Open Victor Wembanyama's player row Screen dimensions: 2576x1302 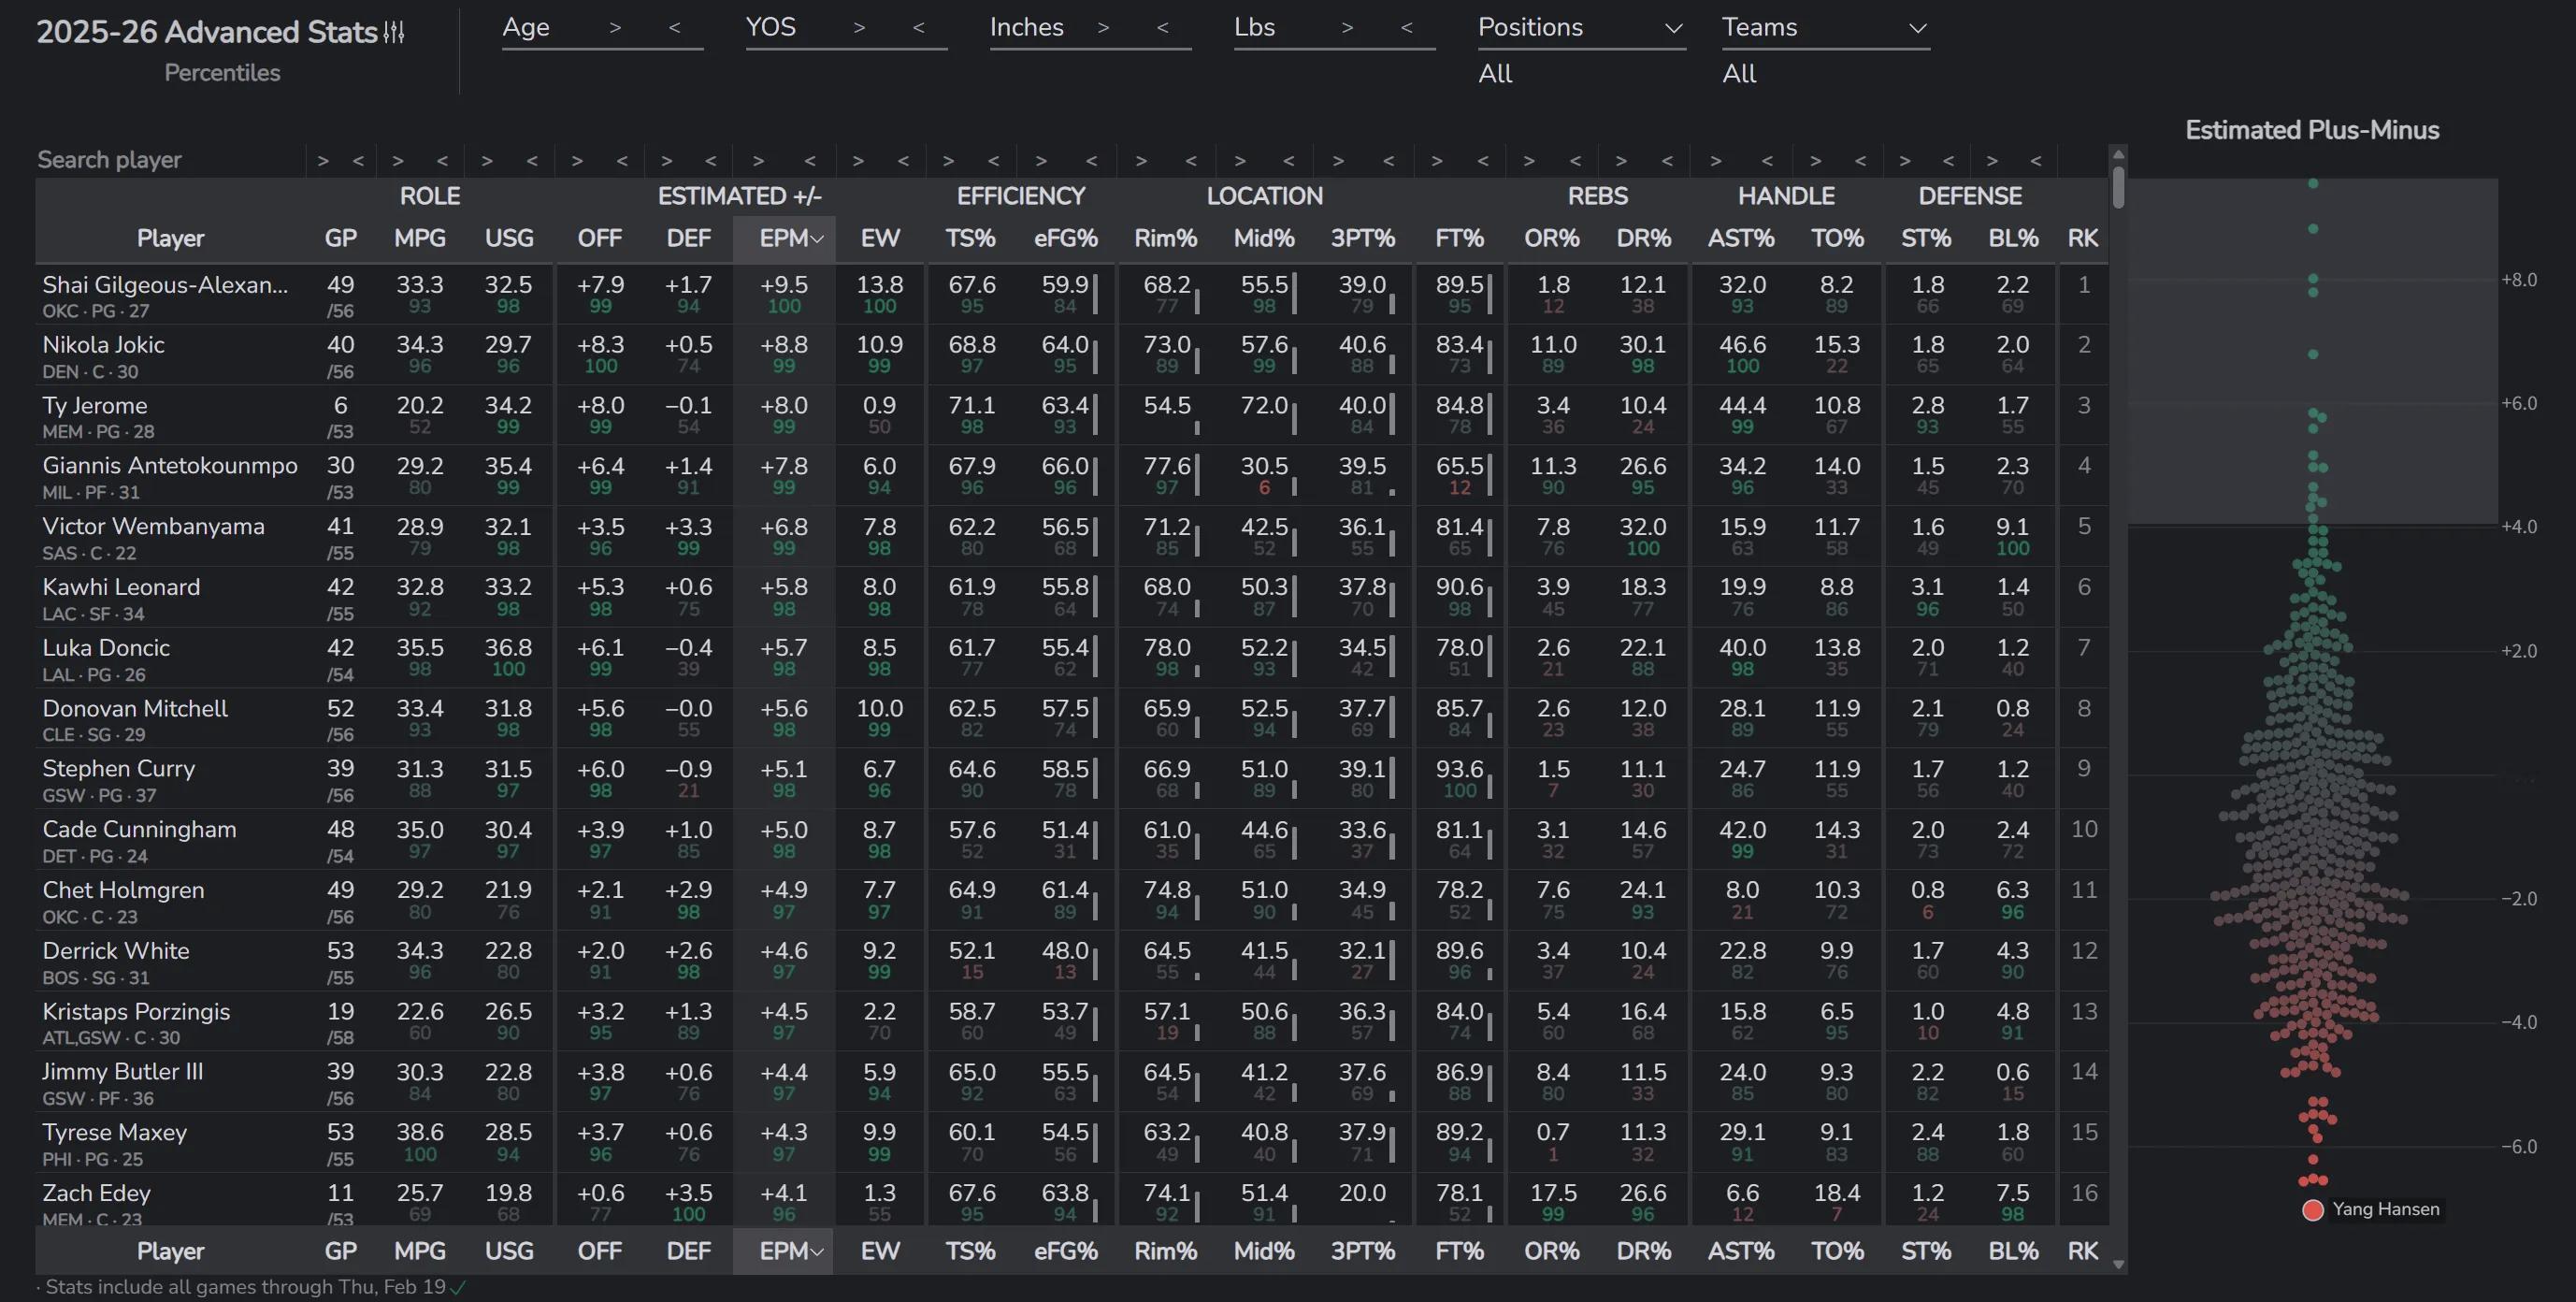click(x=153, y=527)
